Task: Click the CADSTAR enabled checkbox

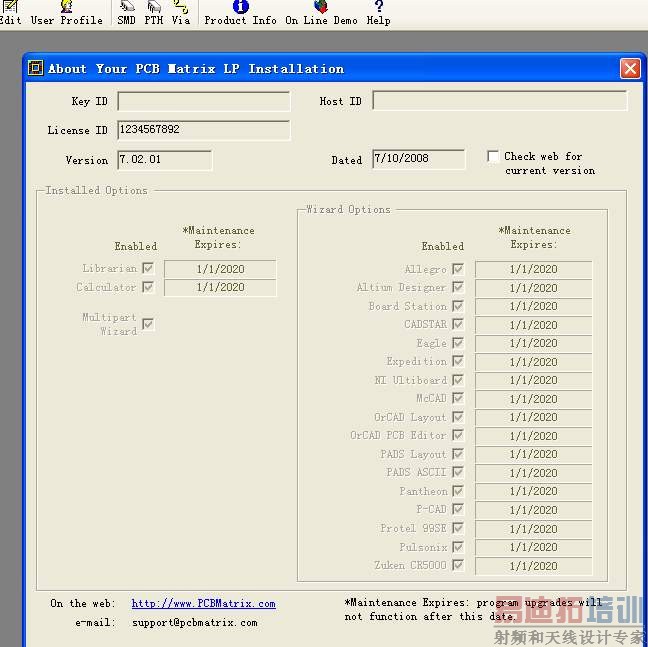Action: pyautogui.click(x=457, y=324)
